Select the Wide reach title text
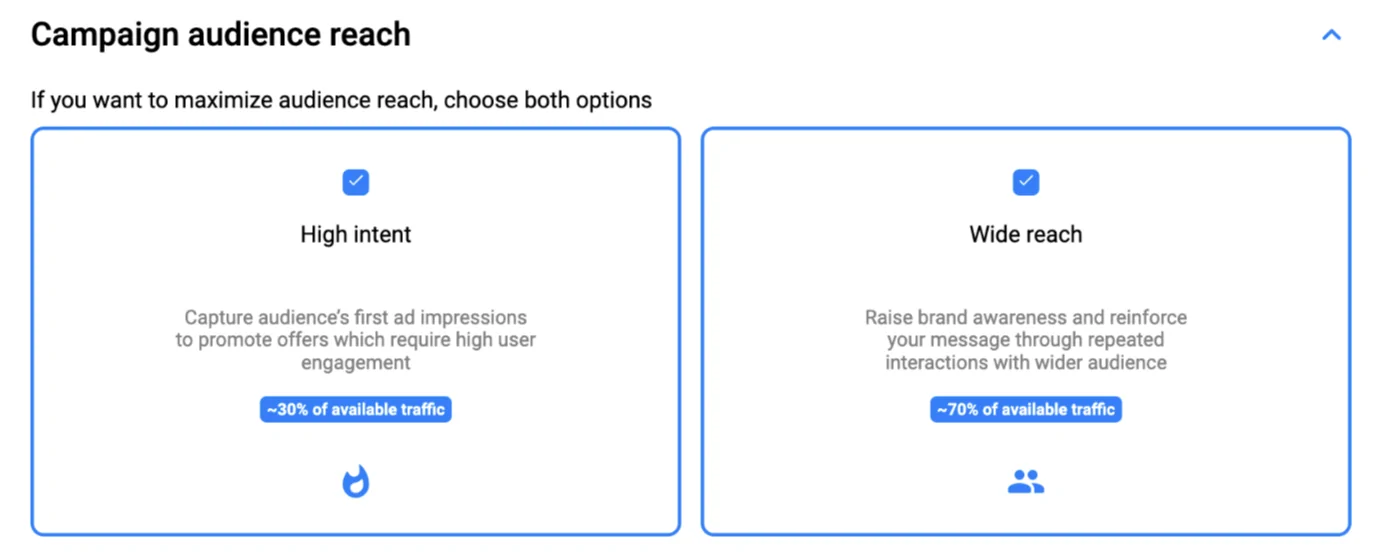Viewport: 1382px width, 560px height. (x=1026, y=235)
